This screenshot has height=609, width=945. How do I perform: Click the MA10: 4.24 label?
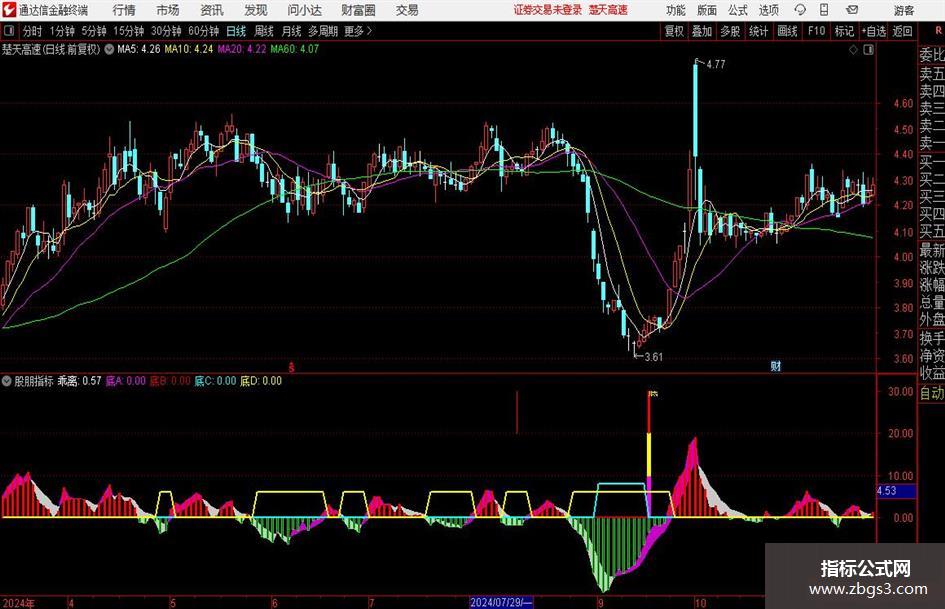[189, 49]
